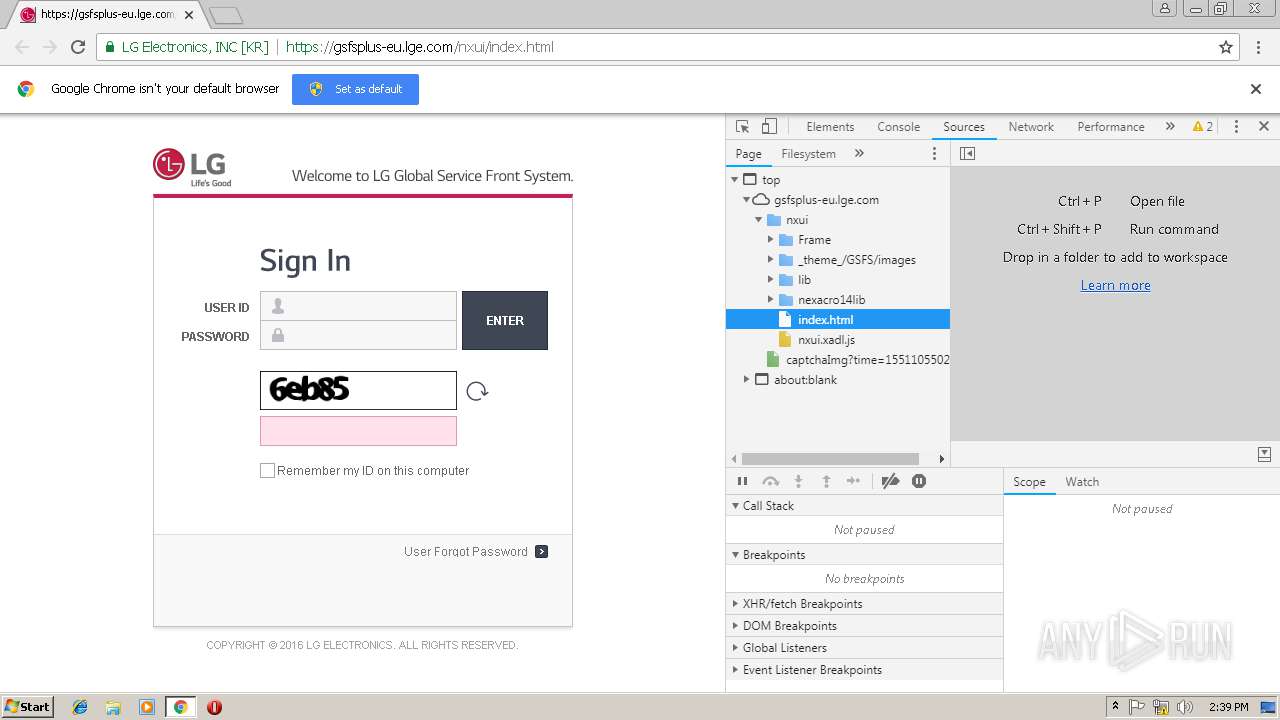Image resolution: width=1280 pixels, height=720 pixels.
Task: Select the Page navigator tab
Action: click(x=748, y=154)
